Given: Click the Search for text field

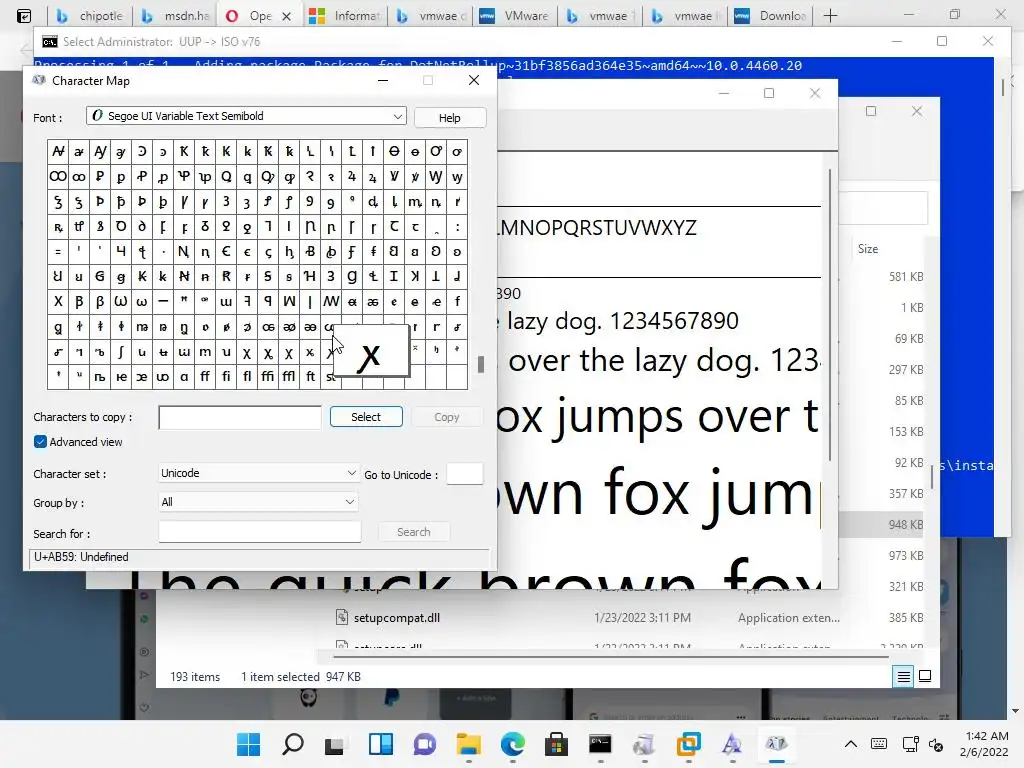Looking at the screenshot, I should (259, 532).
